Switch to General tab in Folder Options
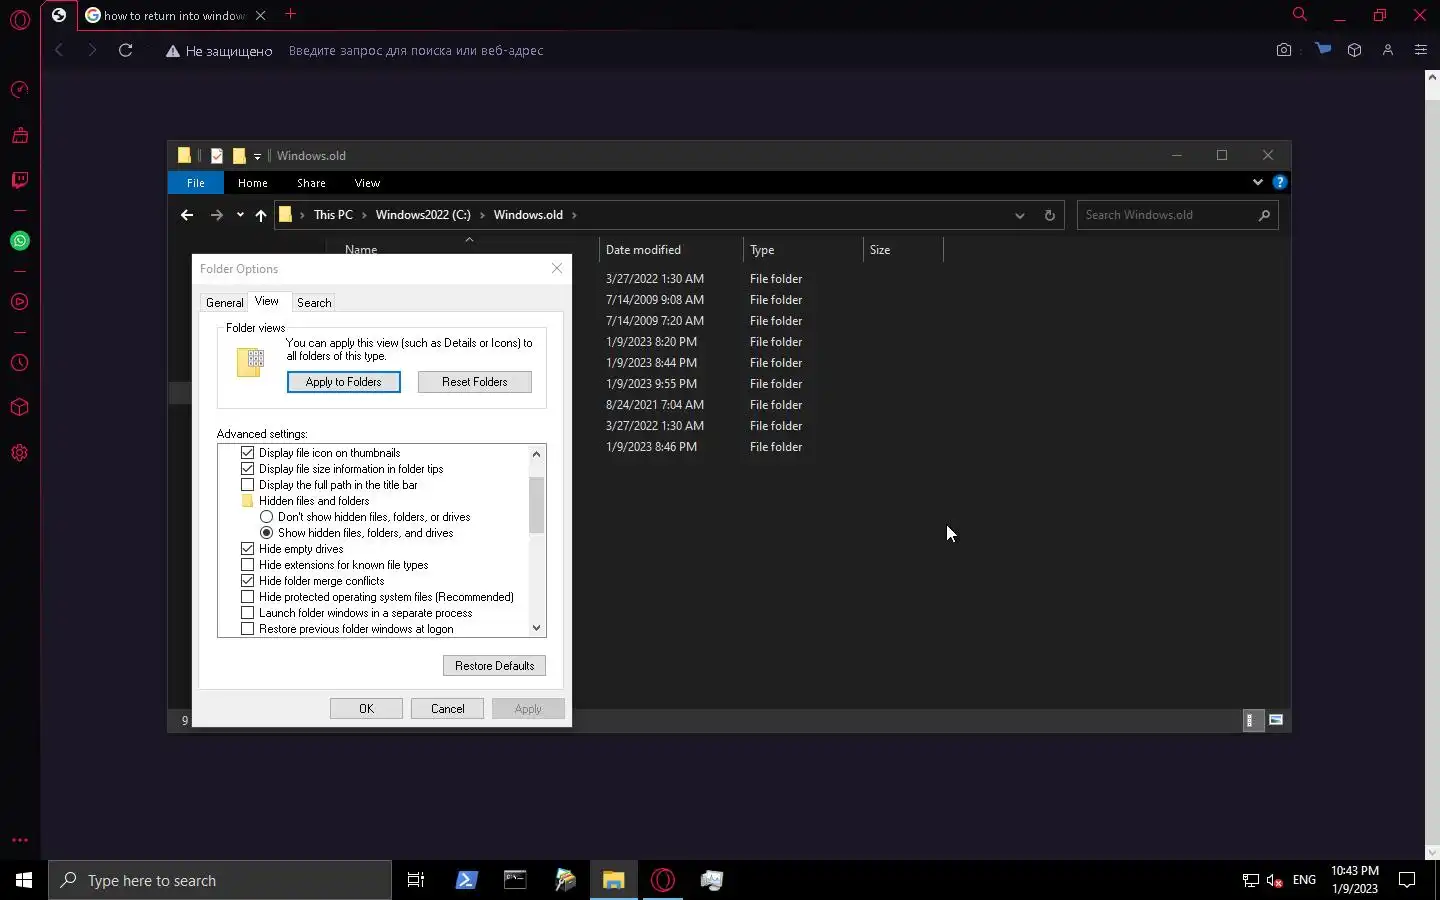This screenshot has width=1440, height=900. (x=224, y=302)
